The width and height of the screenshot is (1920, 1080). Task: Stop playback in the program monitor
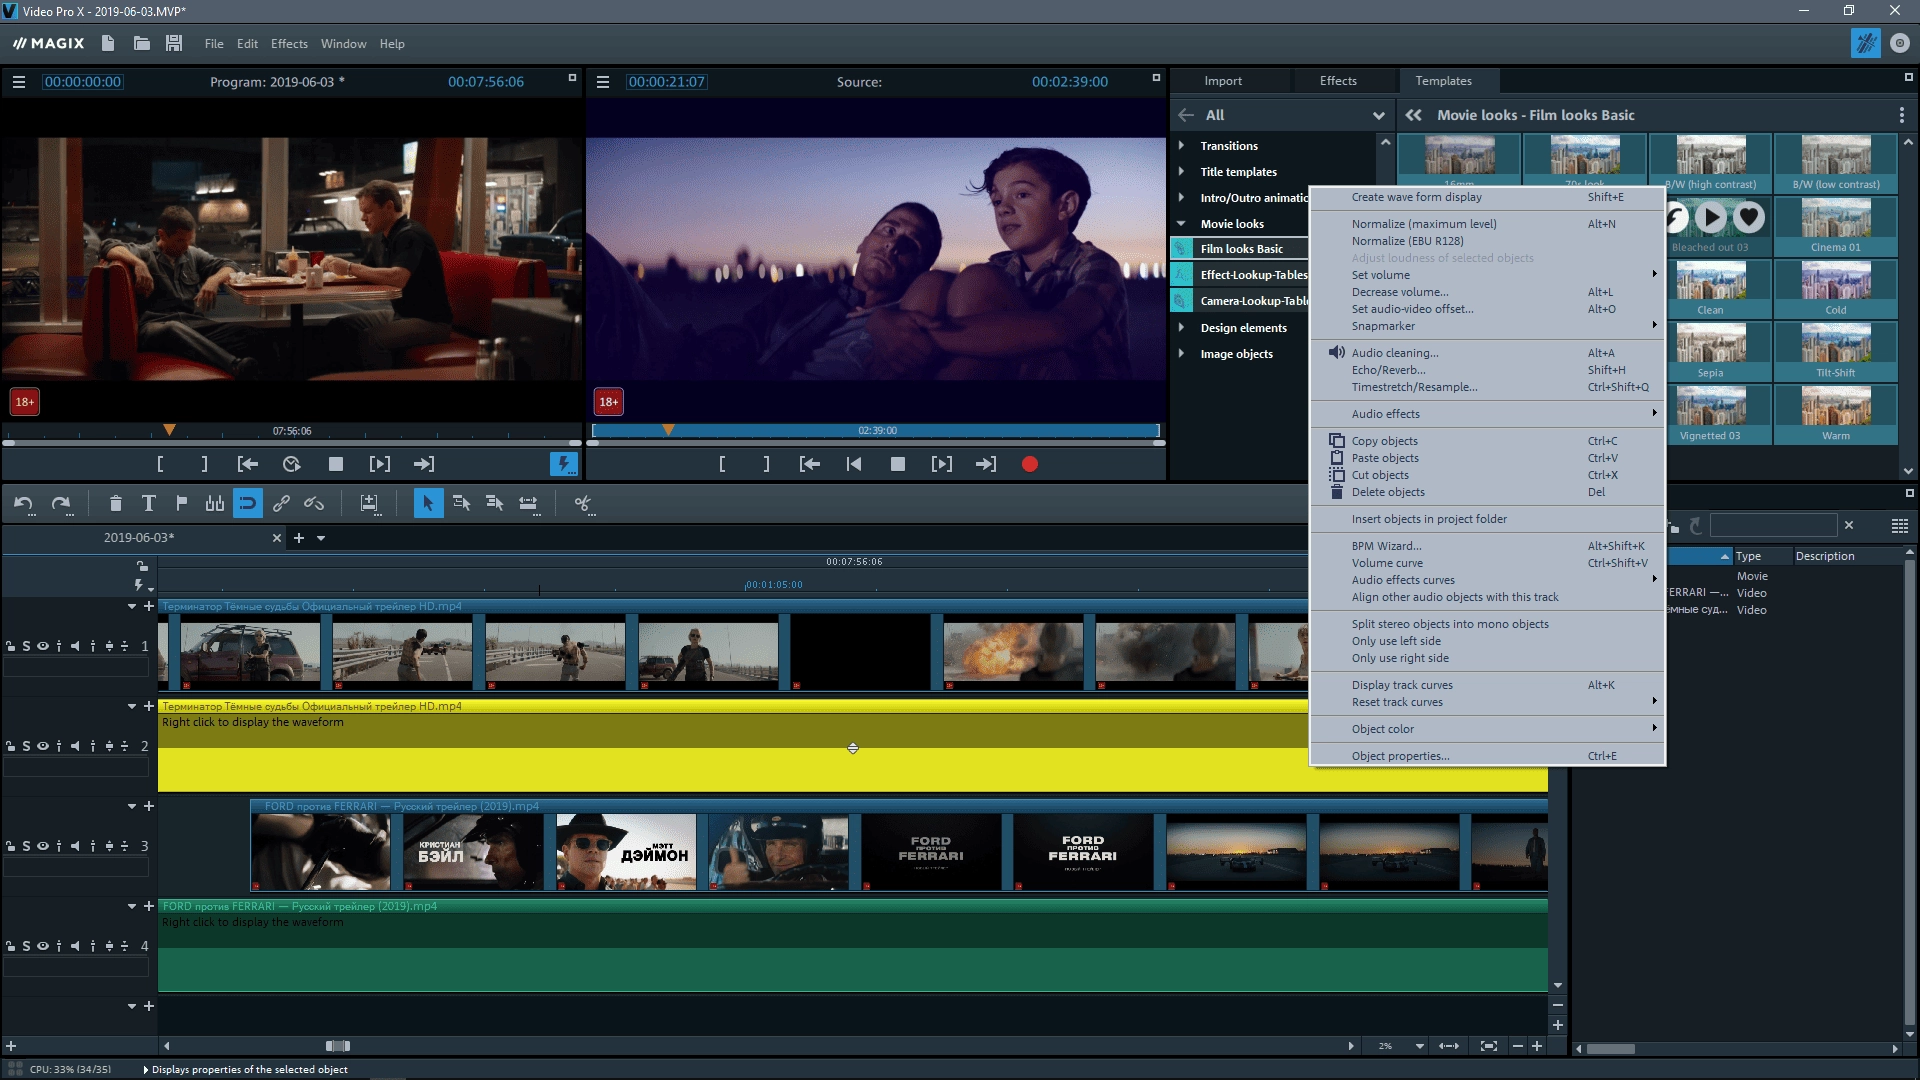coord(336,464)
